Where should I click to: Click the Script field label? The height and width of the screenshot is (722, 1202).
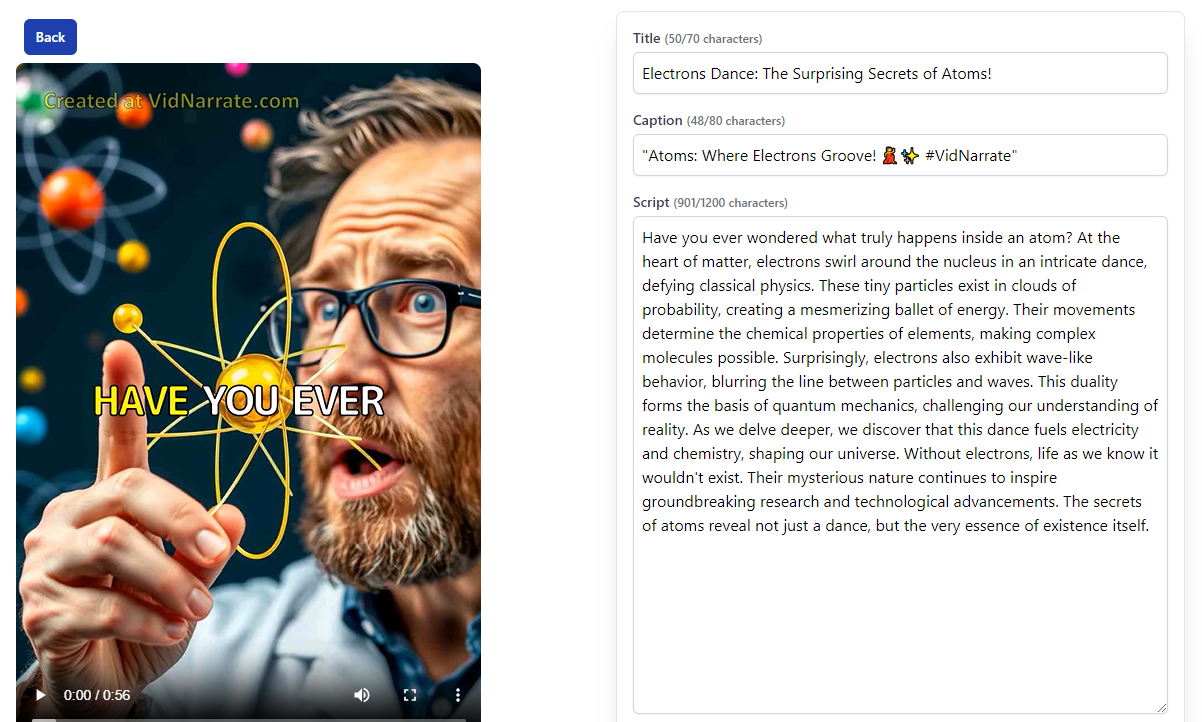(651, 202)
